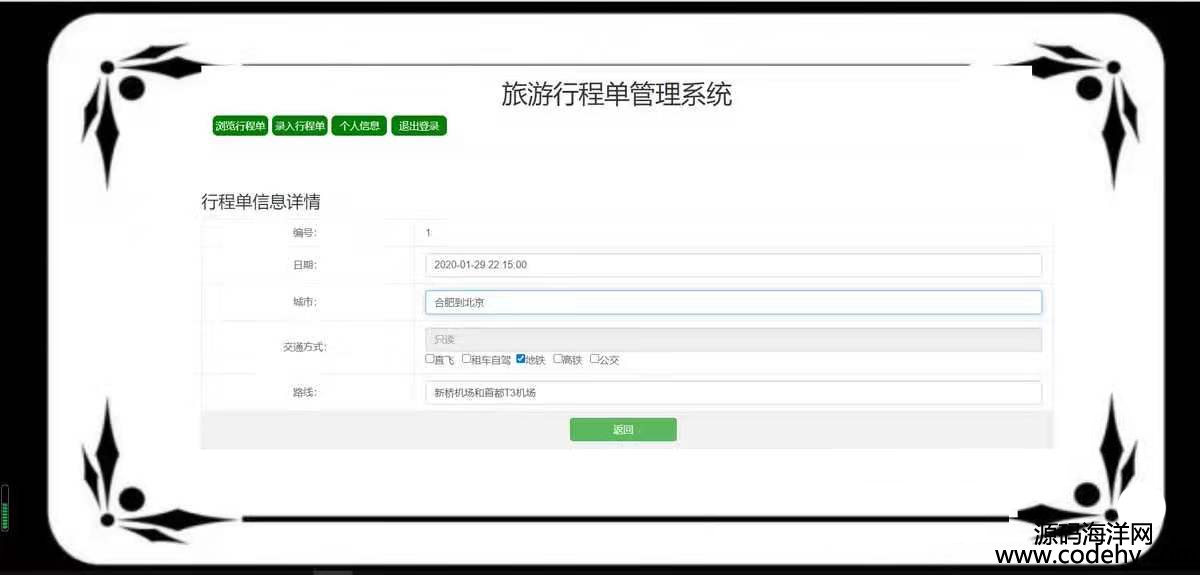Check the 租车自驾 option
This screenshot has height=575, width=1200.
click(466, 359)
